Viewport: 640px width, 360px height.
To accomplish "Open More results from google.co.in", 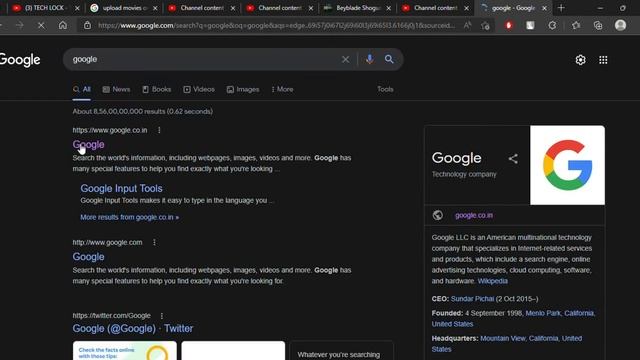I will (129, 217).
